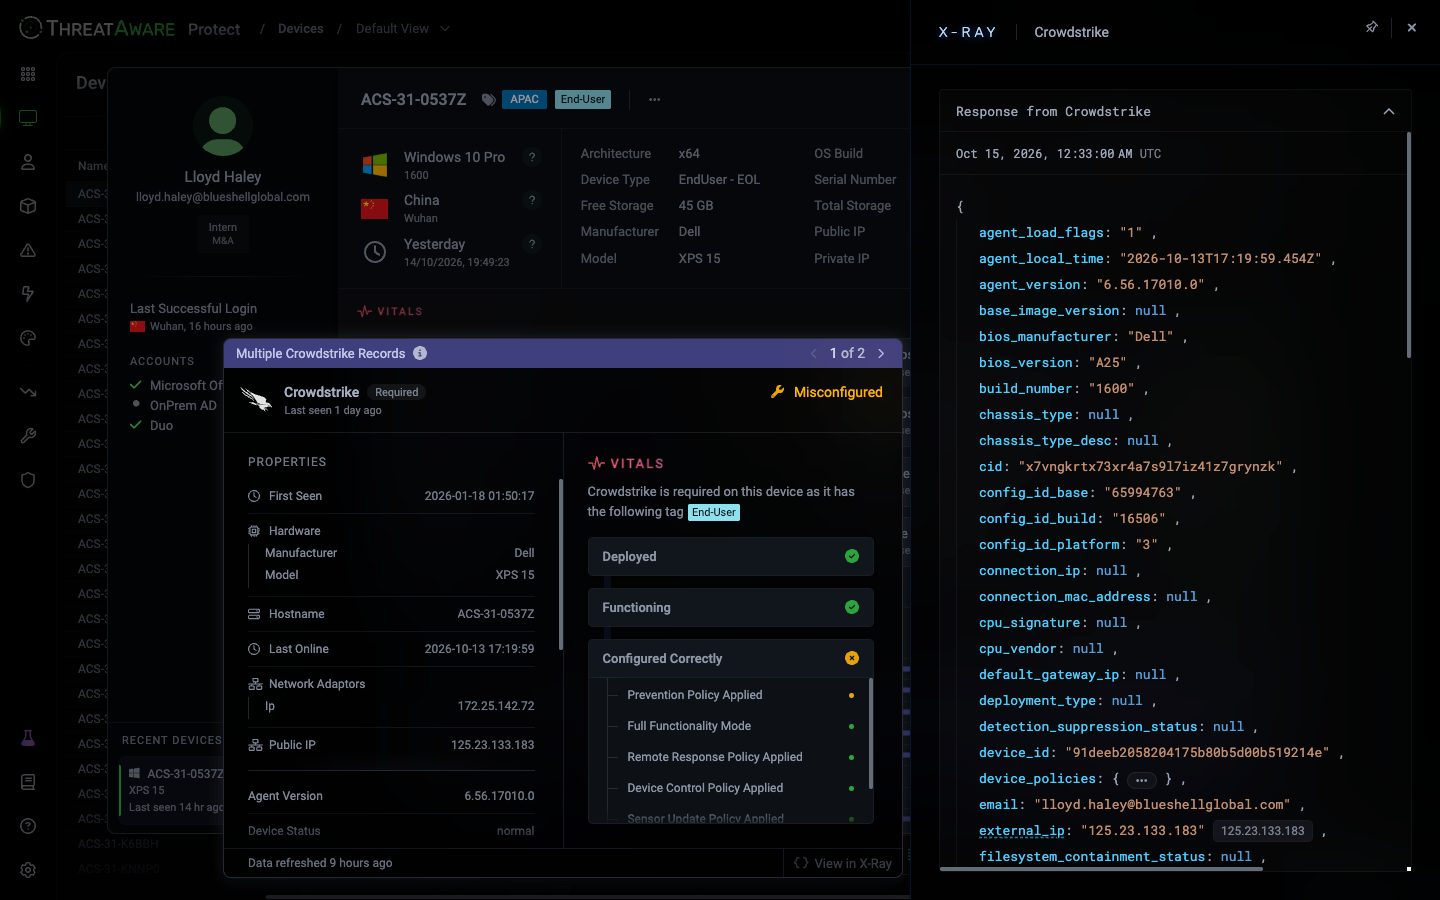Pin the X-Ray panel
The image size is (1440, 900).
[1372, 28]
